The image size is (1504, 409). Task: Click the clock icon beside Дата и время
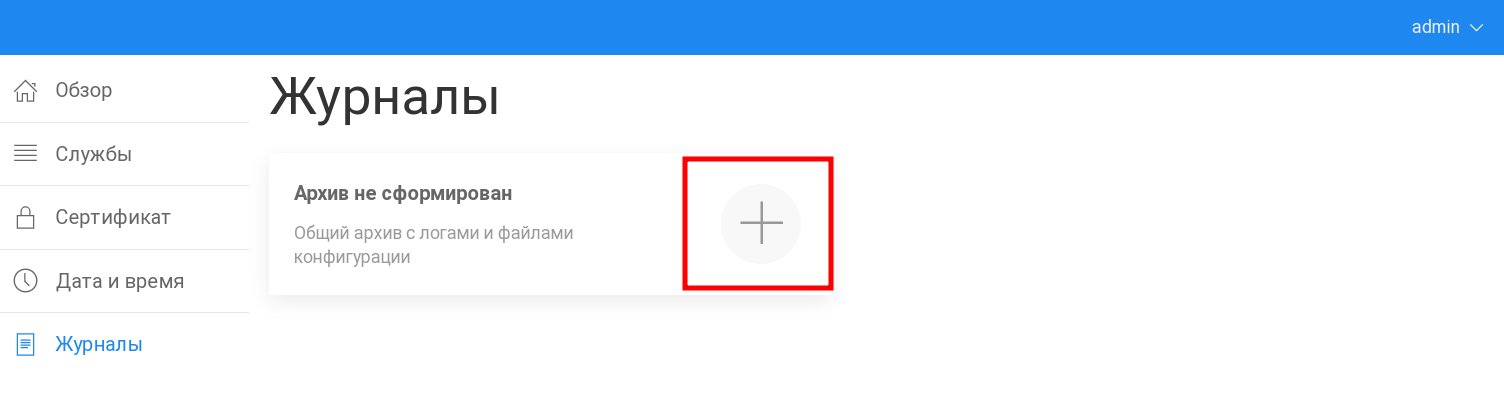pyautogui.click(x=25, y=281)
